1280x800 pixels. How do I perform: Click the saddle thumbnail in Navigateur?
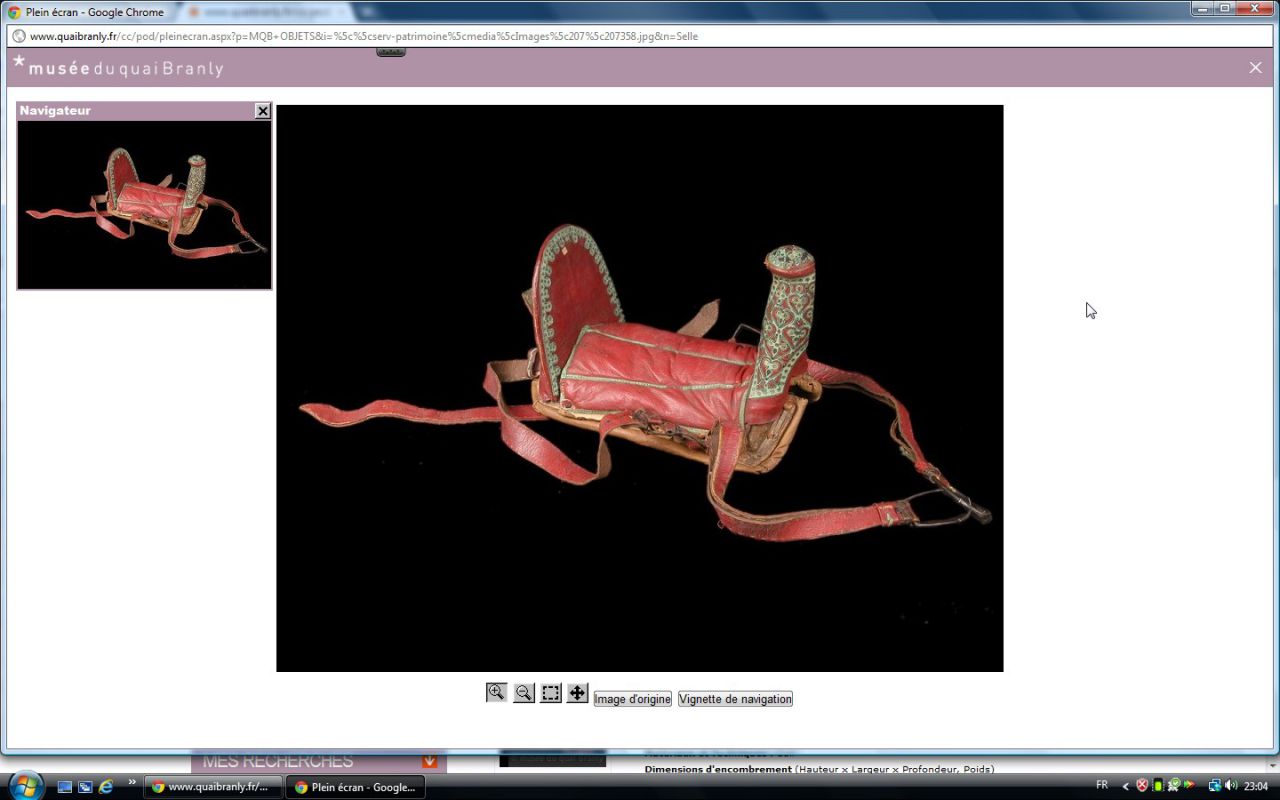point(144,205)
